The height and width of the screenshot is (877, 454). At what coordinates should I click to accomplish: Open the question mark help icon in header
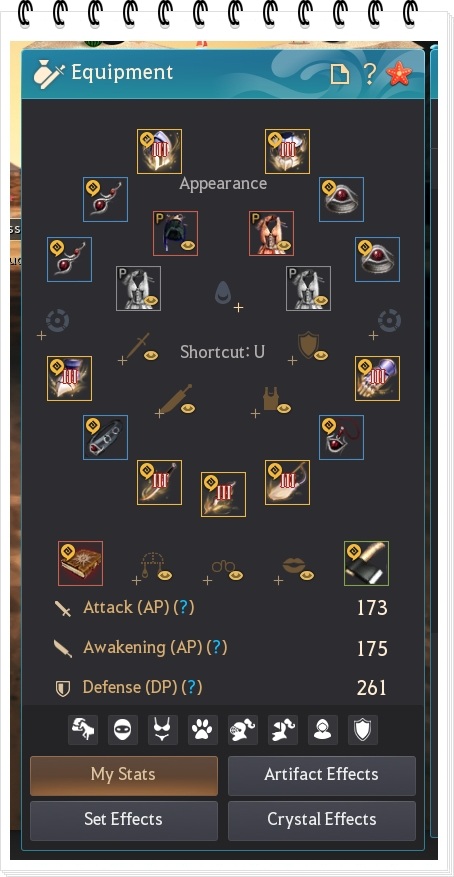369,74
